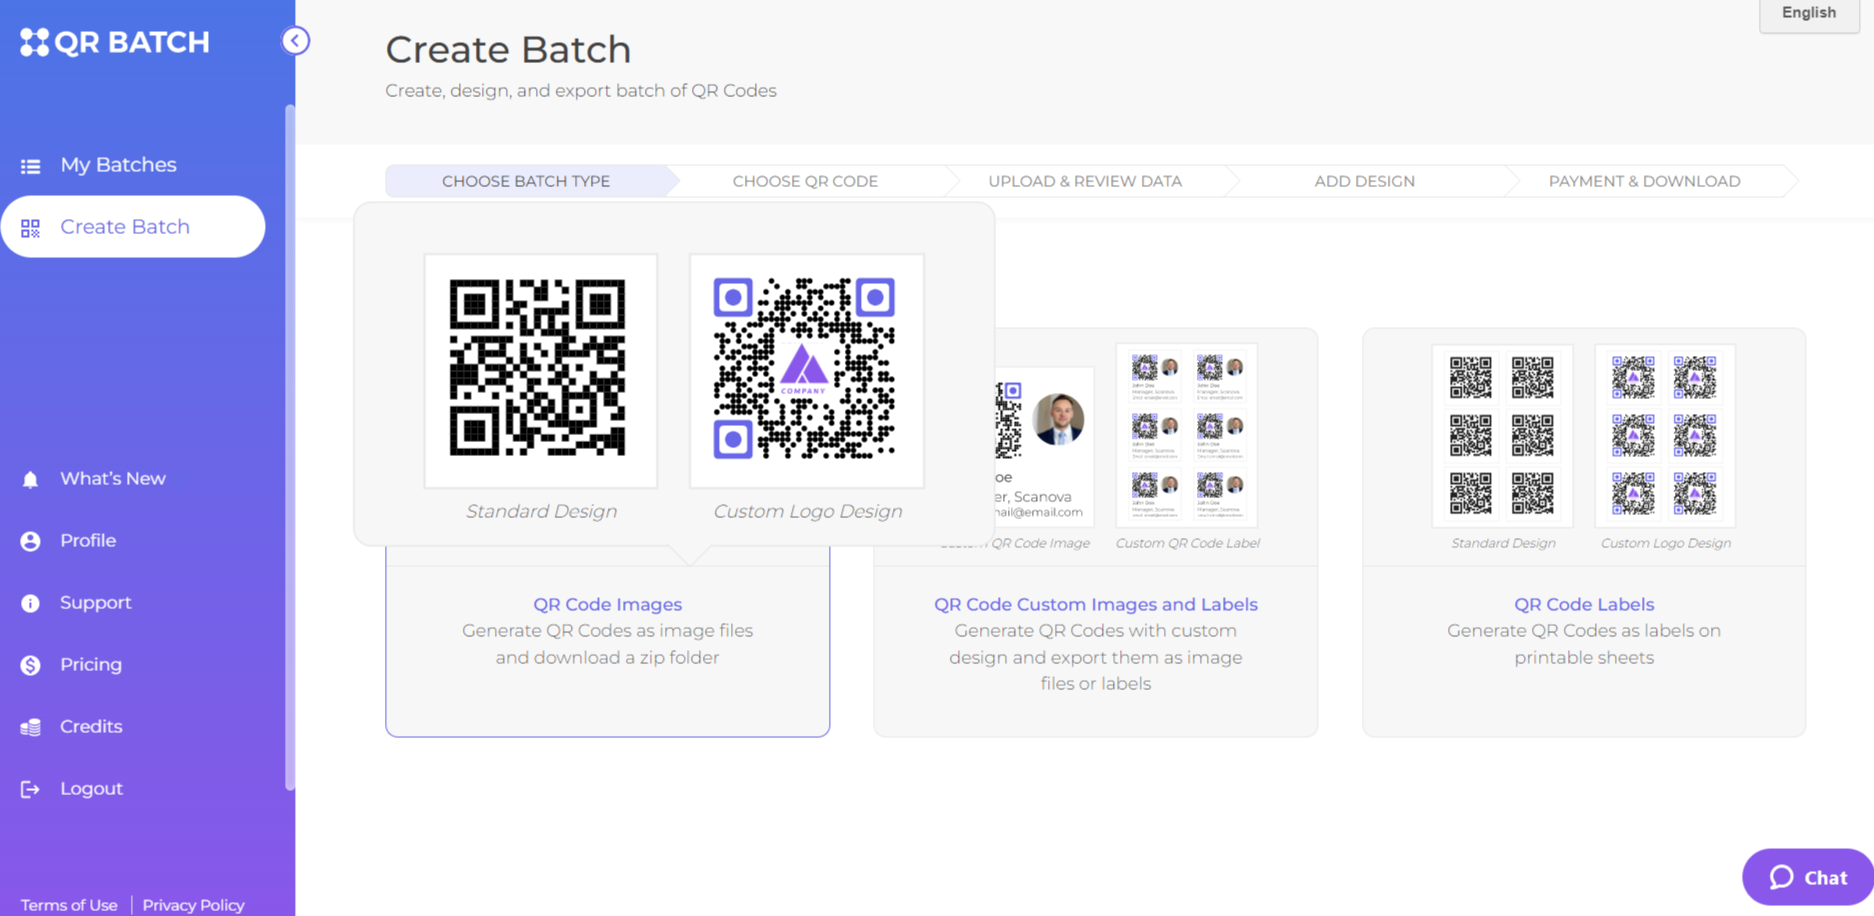Click 'Create, design, and export batch' subtitle
The width and height of the screenshot is (1874, 916).
(581, 91)
